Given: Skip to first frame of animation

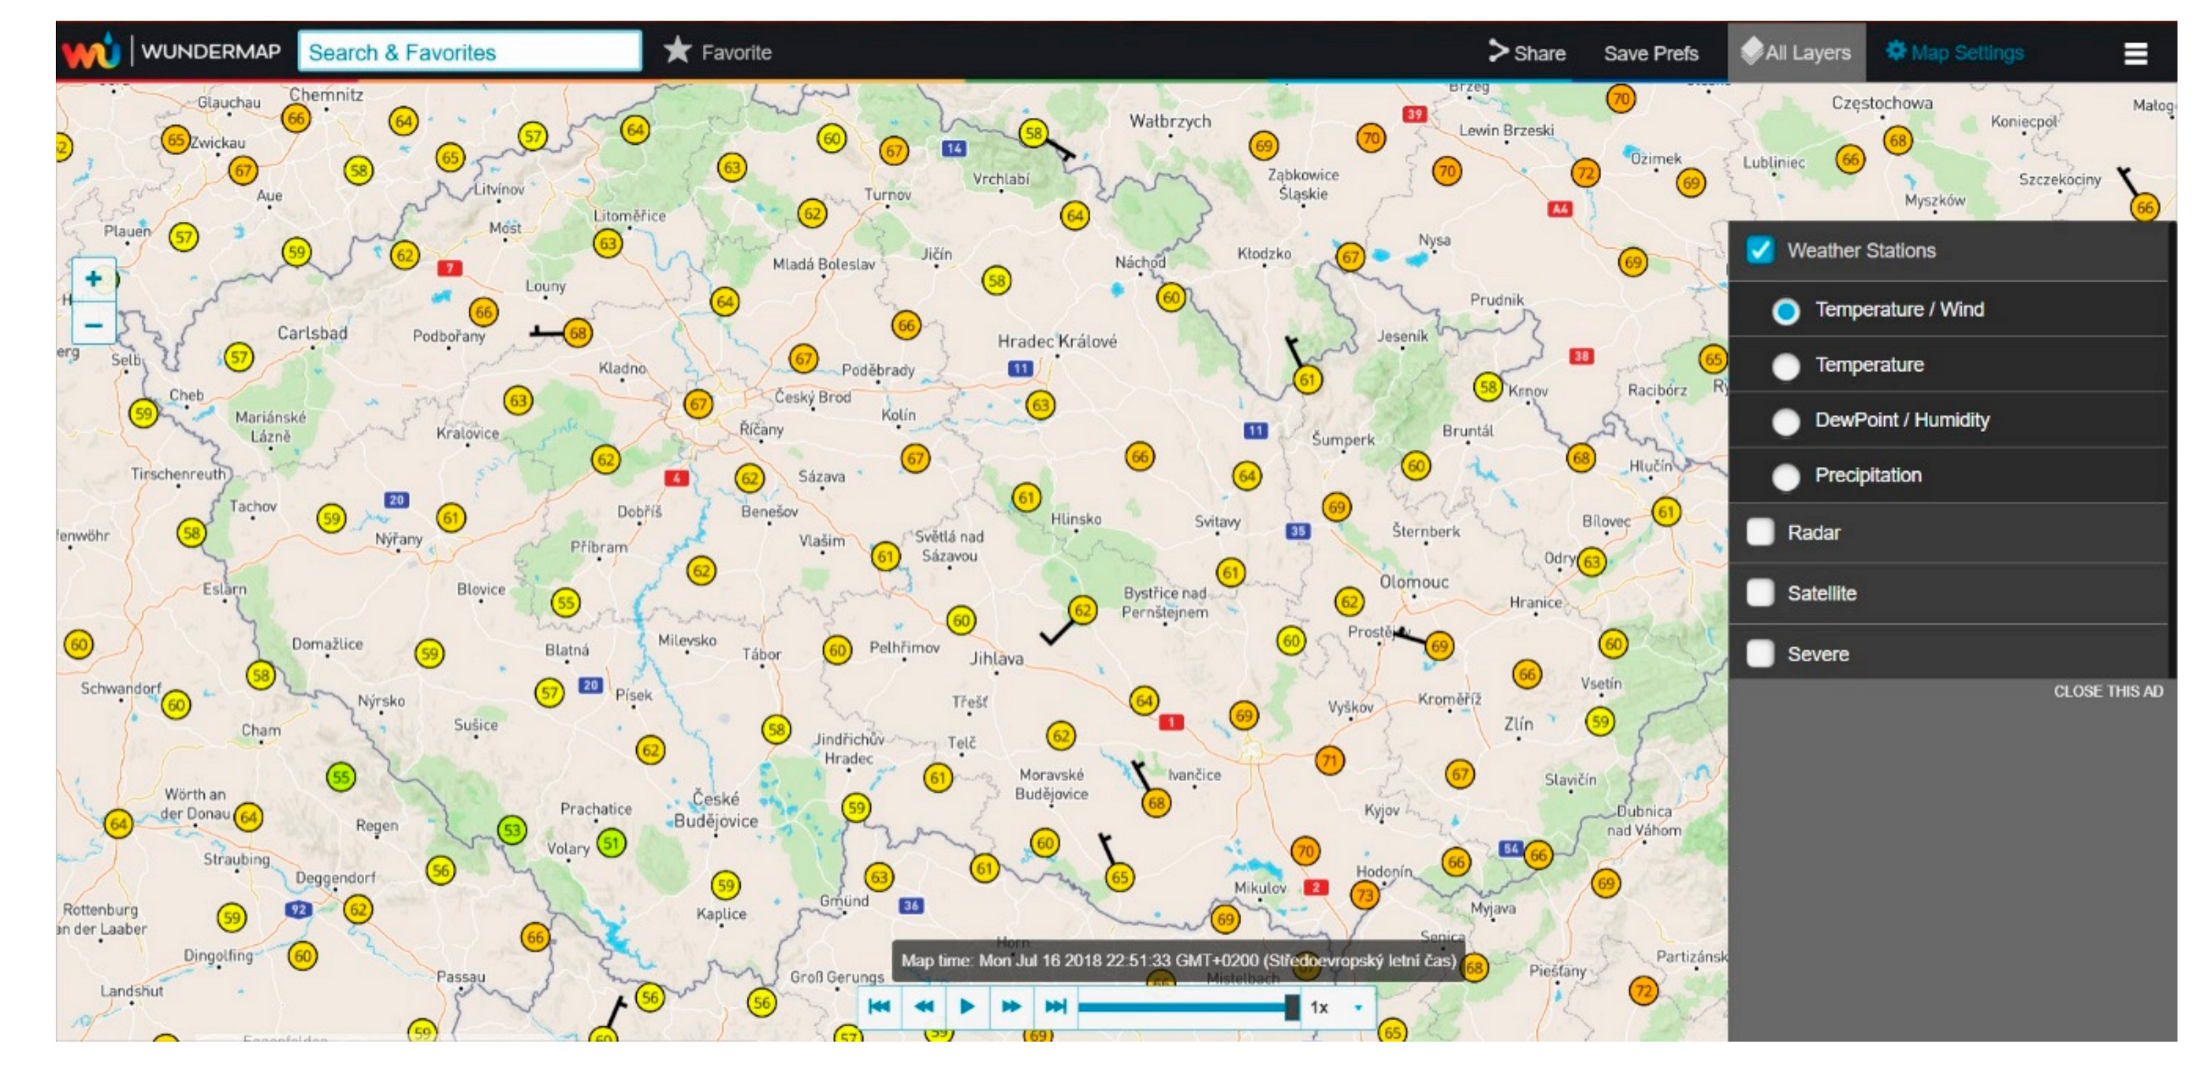Looking at the screenshot, I should 879,1006.
